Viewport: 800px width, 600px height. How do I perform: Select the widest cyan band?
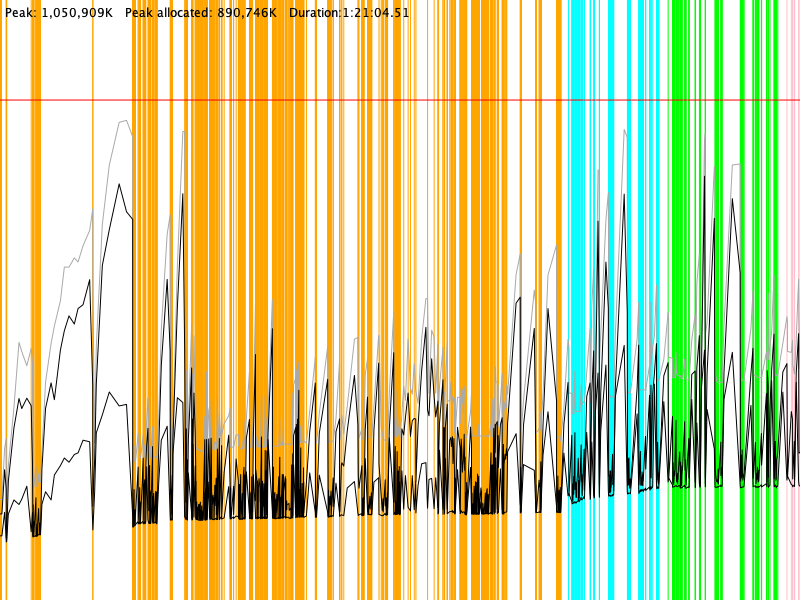(x=577, y=300)
